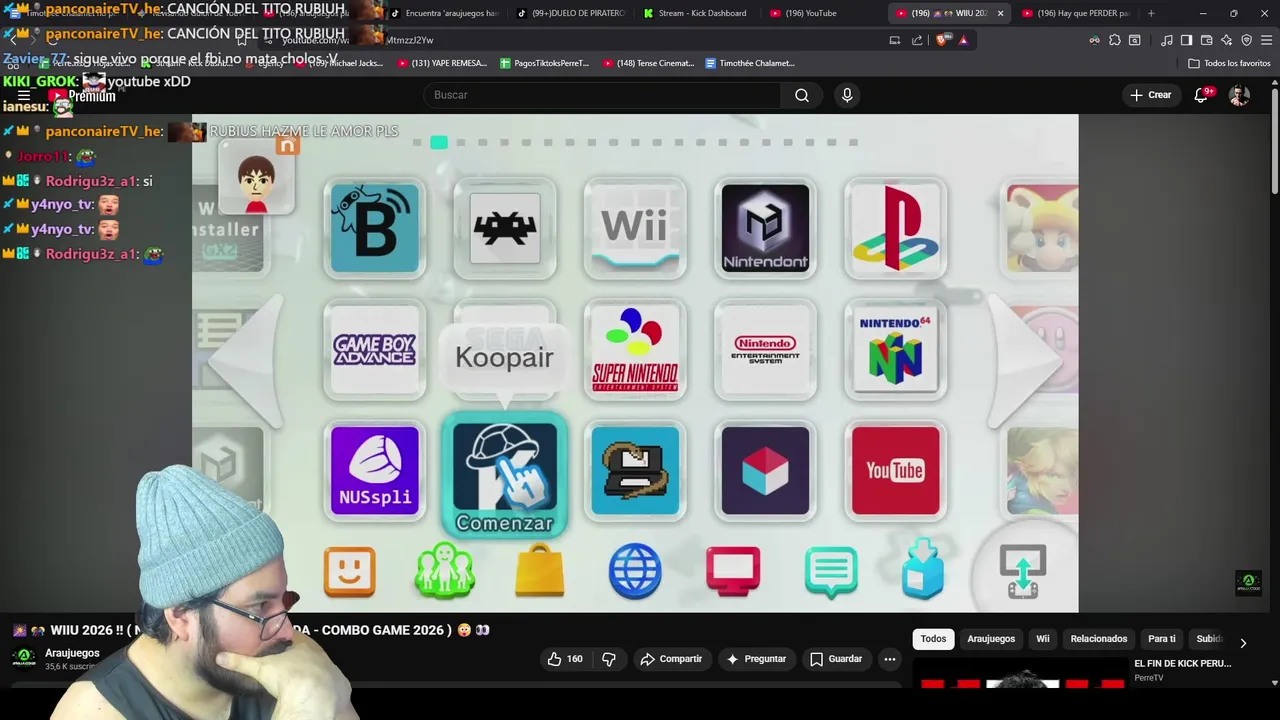Open the Wii mode tile
Image resolution: width=1280 pixels, height=720 pixels.
[635, 228]
